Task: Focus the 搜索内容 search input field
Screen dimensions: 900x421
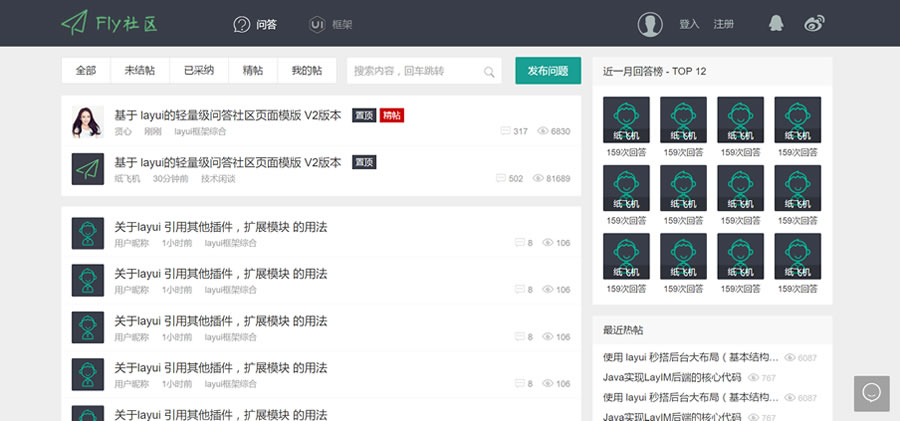Action: coord(415,71)
